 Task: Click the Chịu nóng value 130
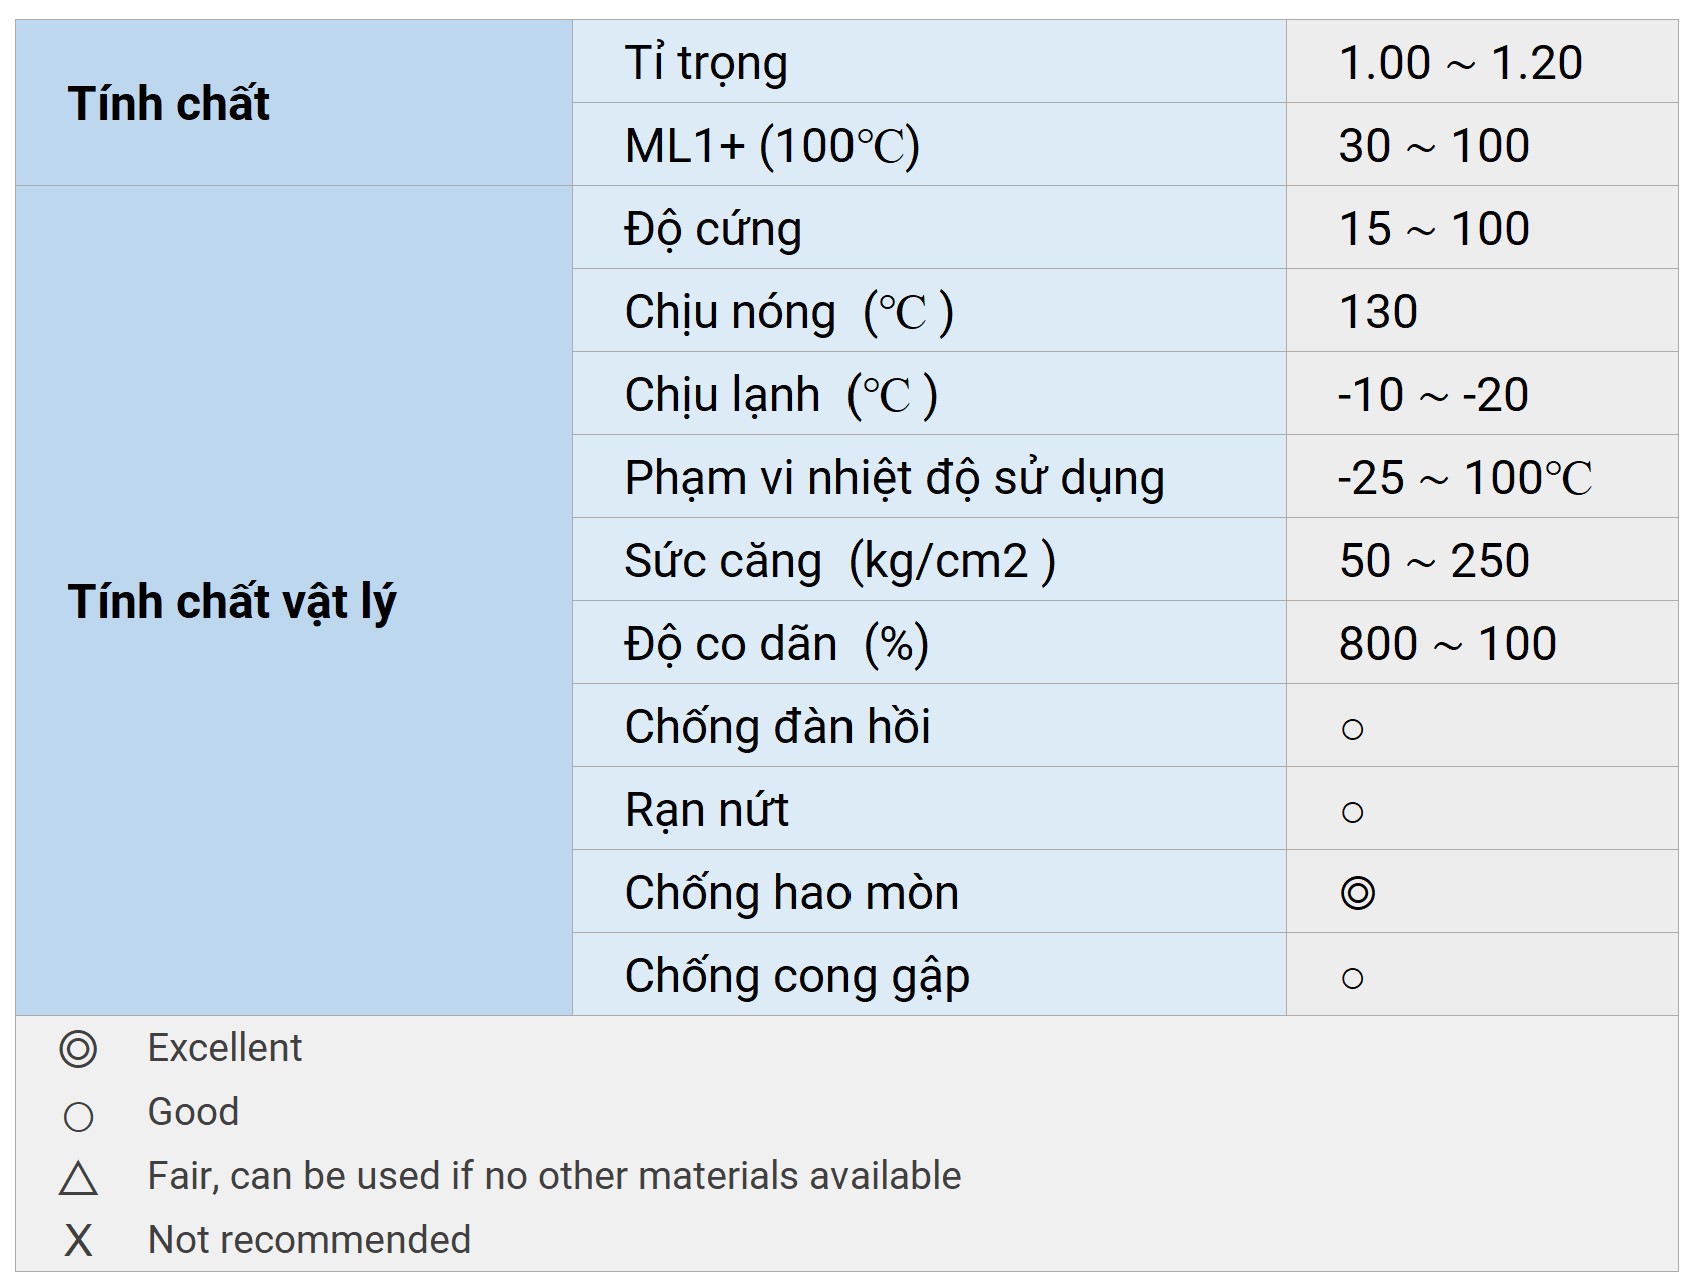pyautogui.click(x=1378, y=312)
